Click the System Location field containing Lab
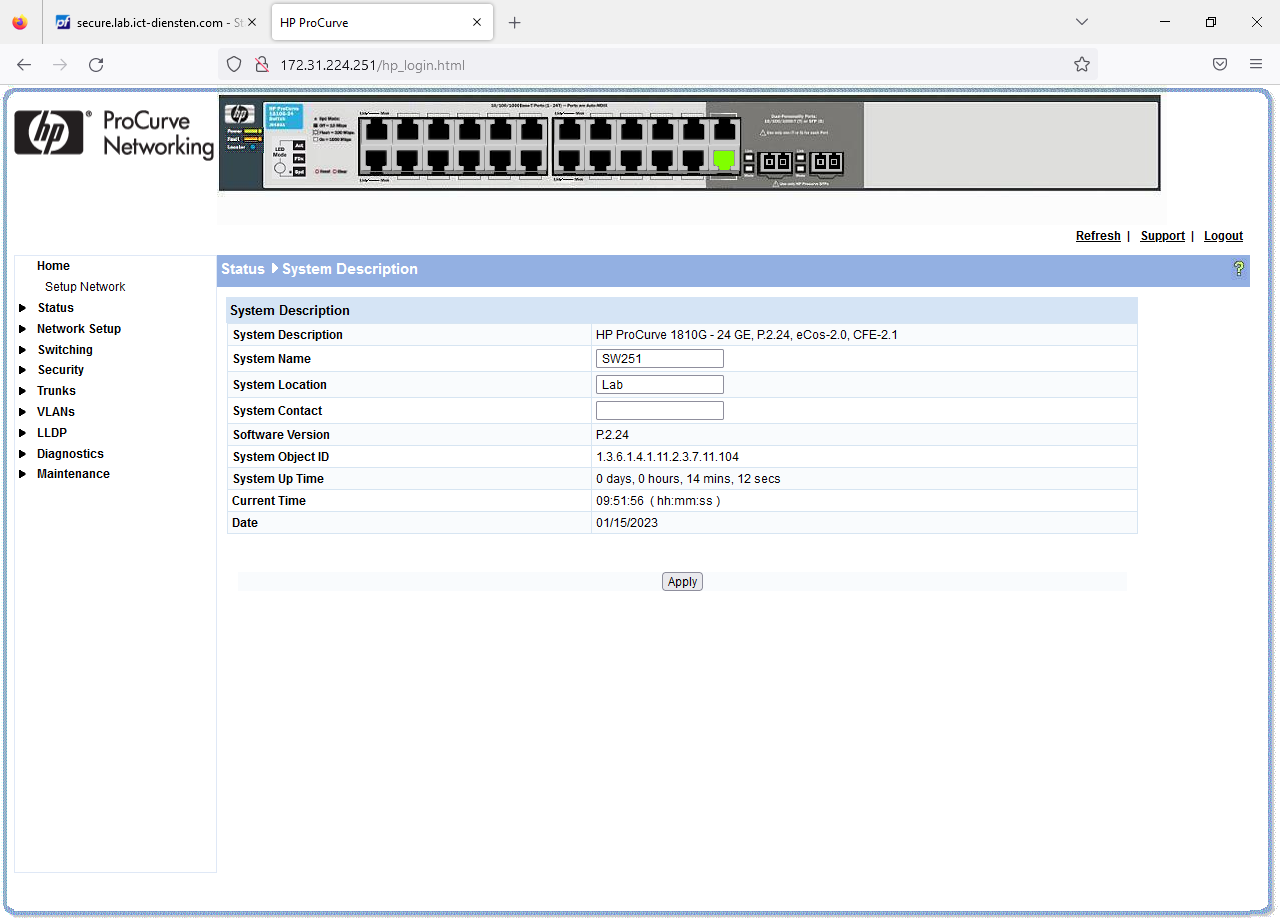The width and height of the screenshot is (1280, 920). point(660,385)
